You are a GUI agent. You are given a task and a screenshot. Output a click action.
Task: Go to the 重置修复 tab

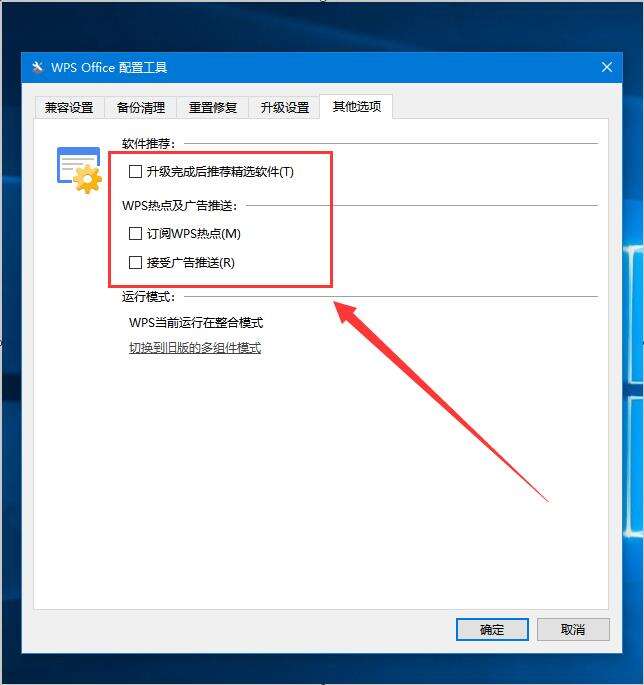[x=213, y=107]
